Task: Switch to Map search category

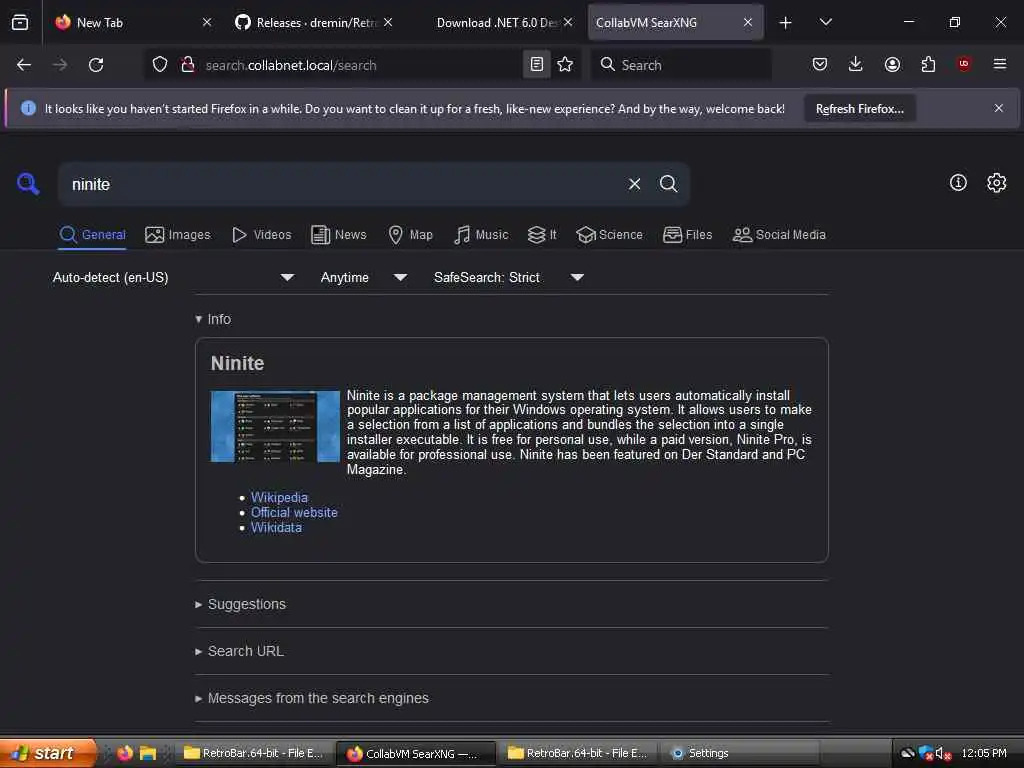Action: point(410,235)
